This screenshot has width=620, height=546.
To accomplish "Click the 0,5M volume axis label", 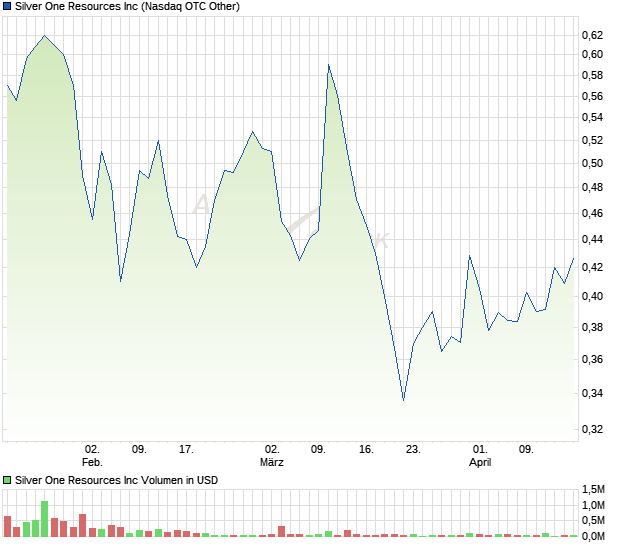I will [593, 521].
